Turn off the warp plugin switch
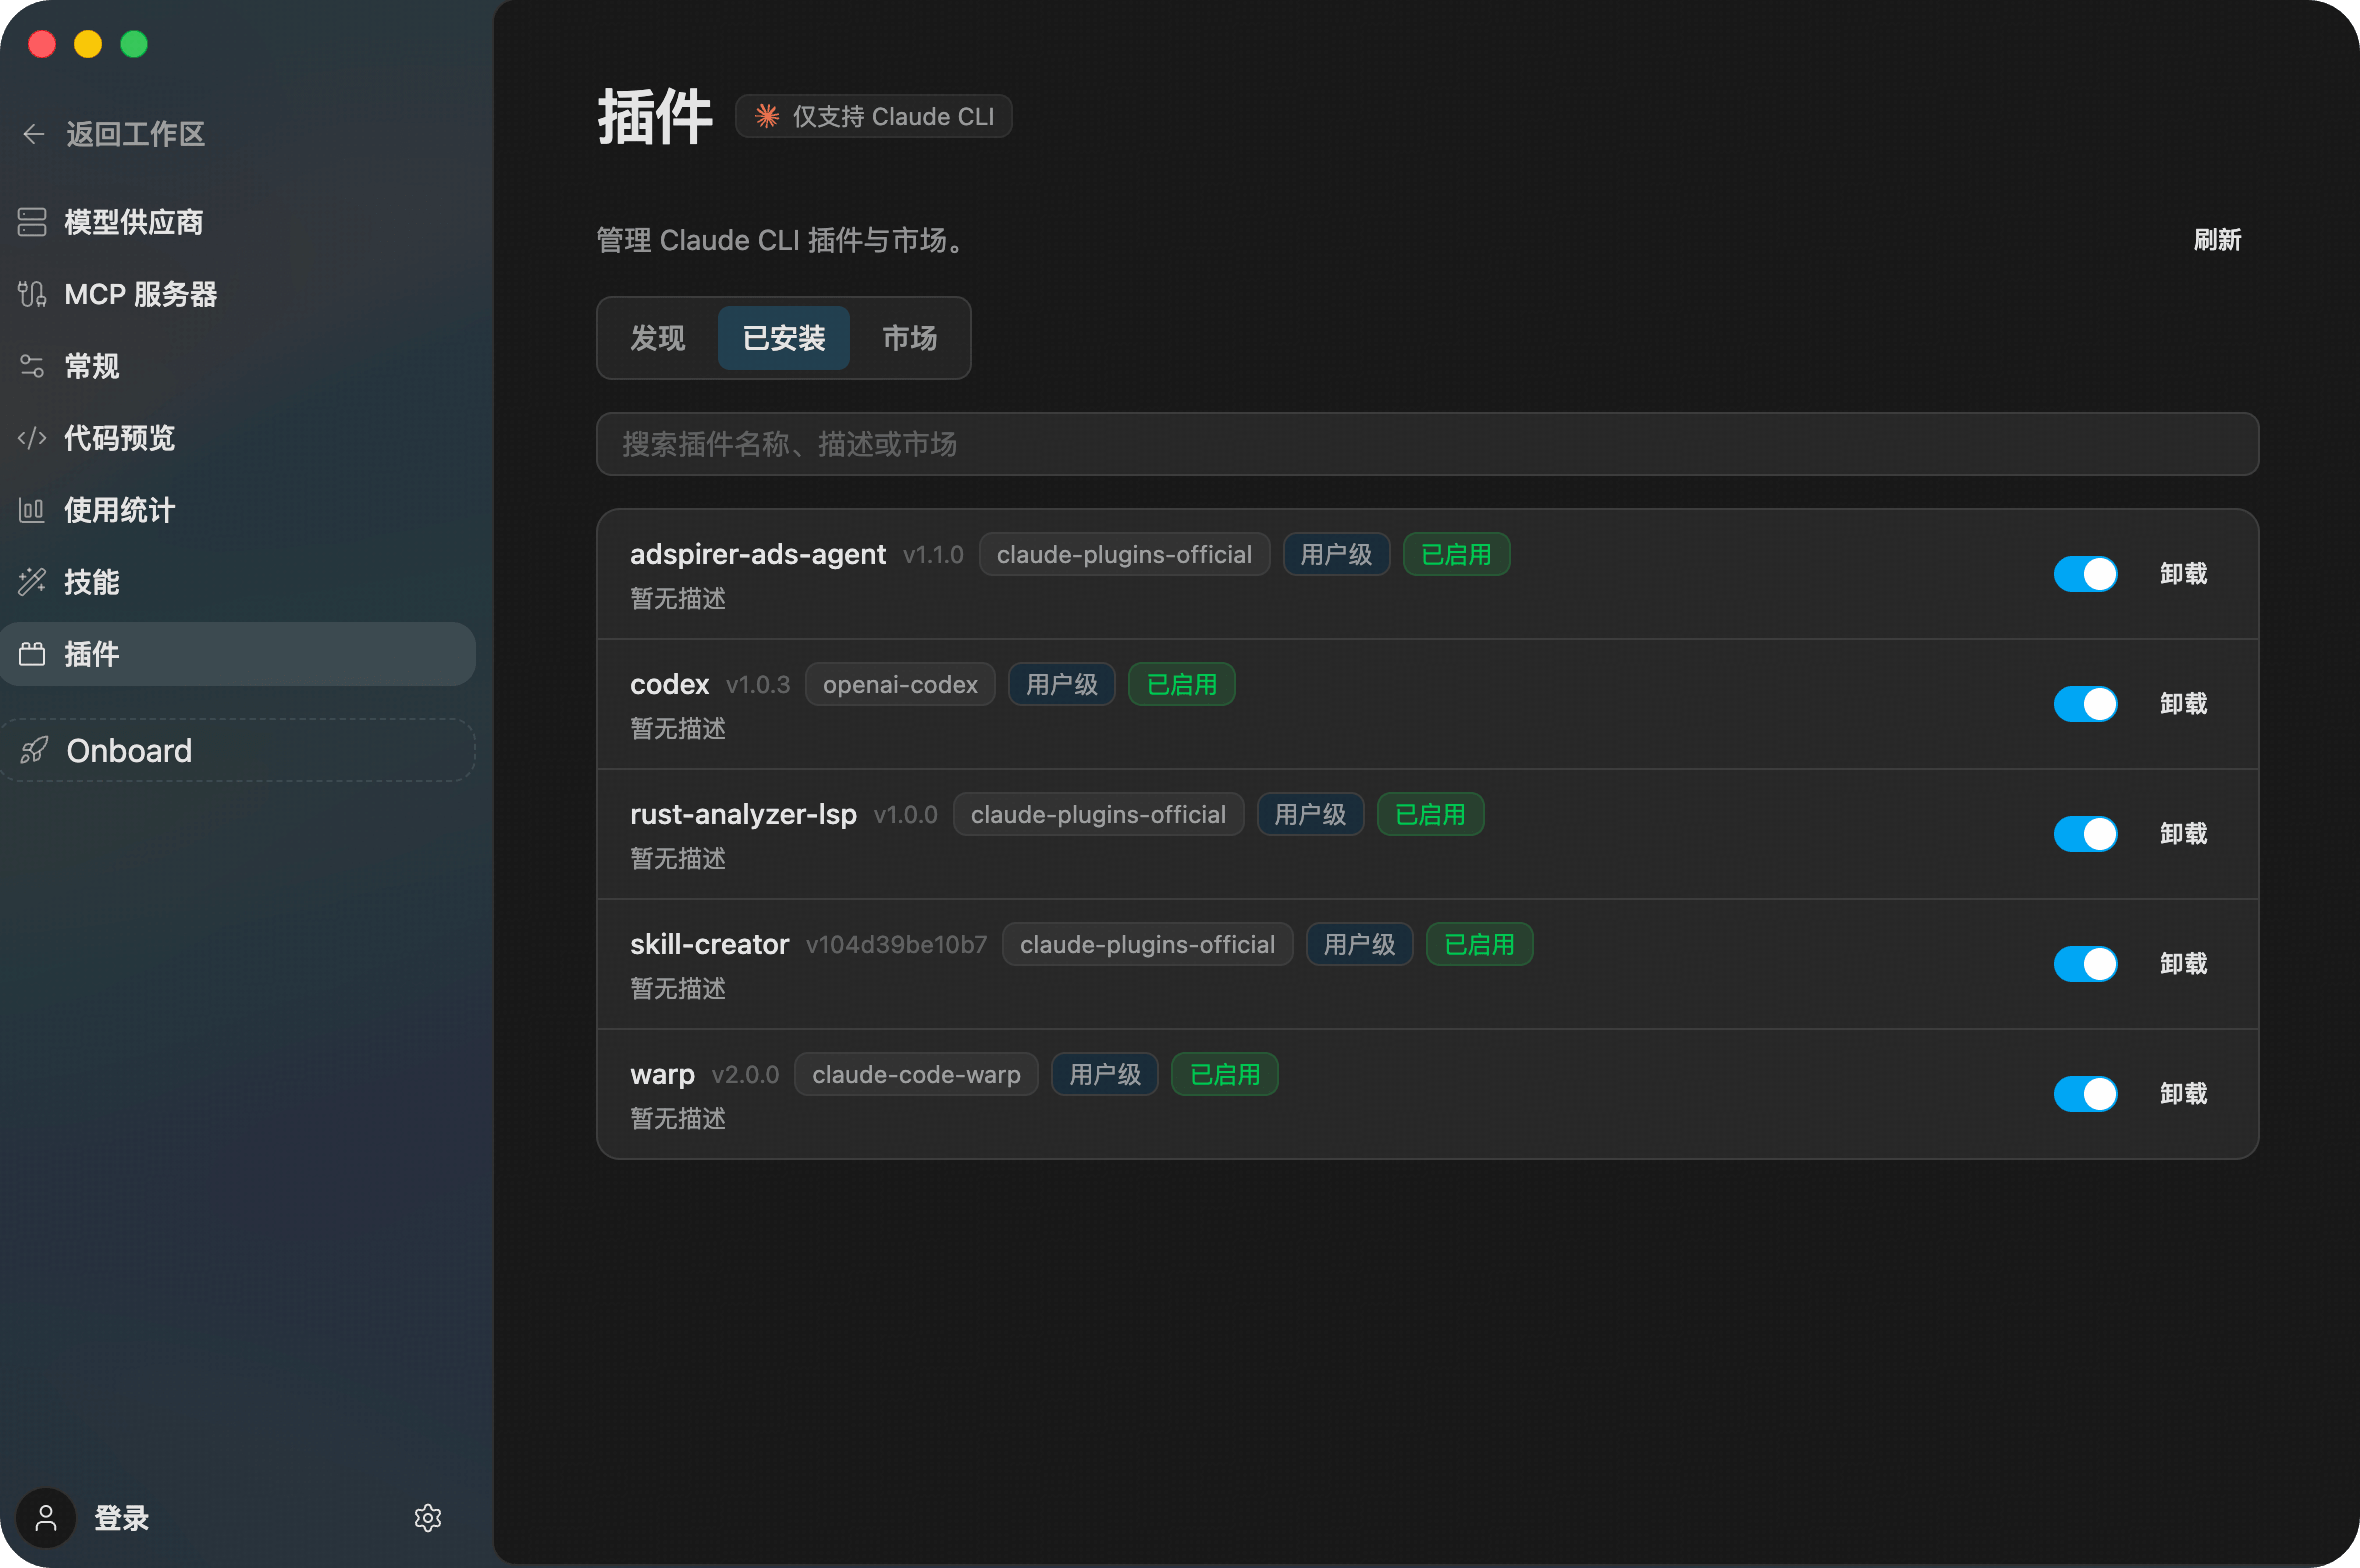2360x1568 pixels. pyautogui.click(x=2085, y=1094)
